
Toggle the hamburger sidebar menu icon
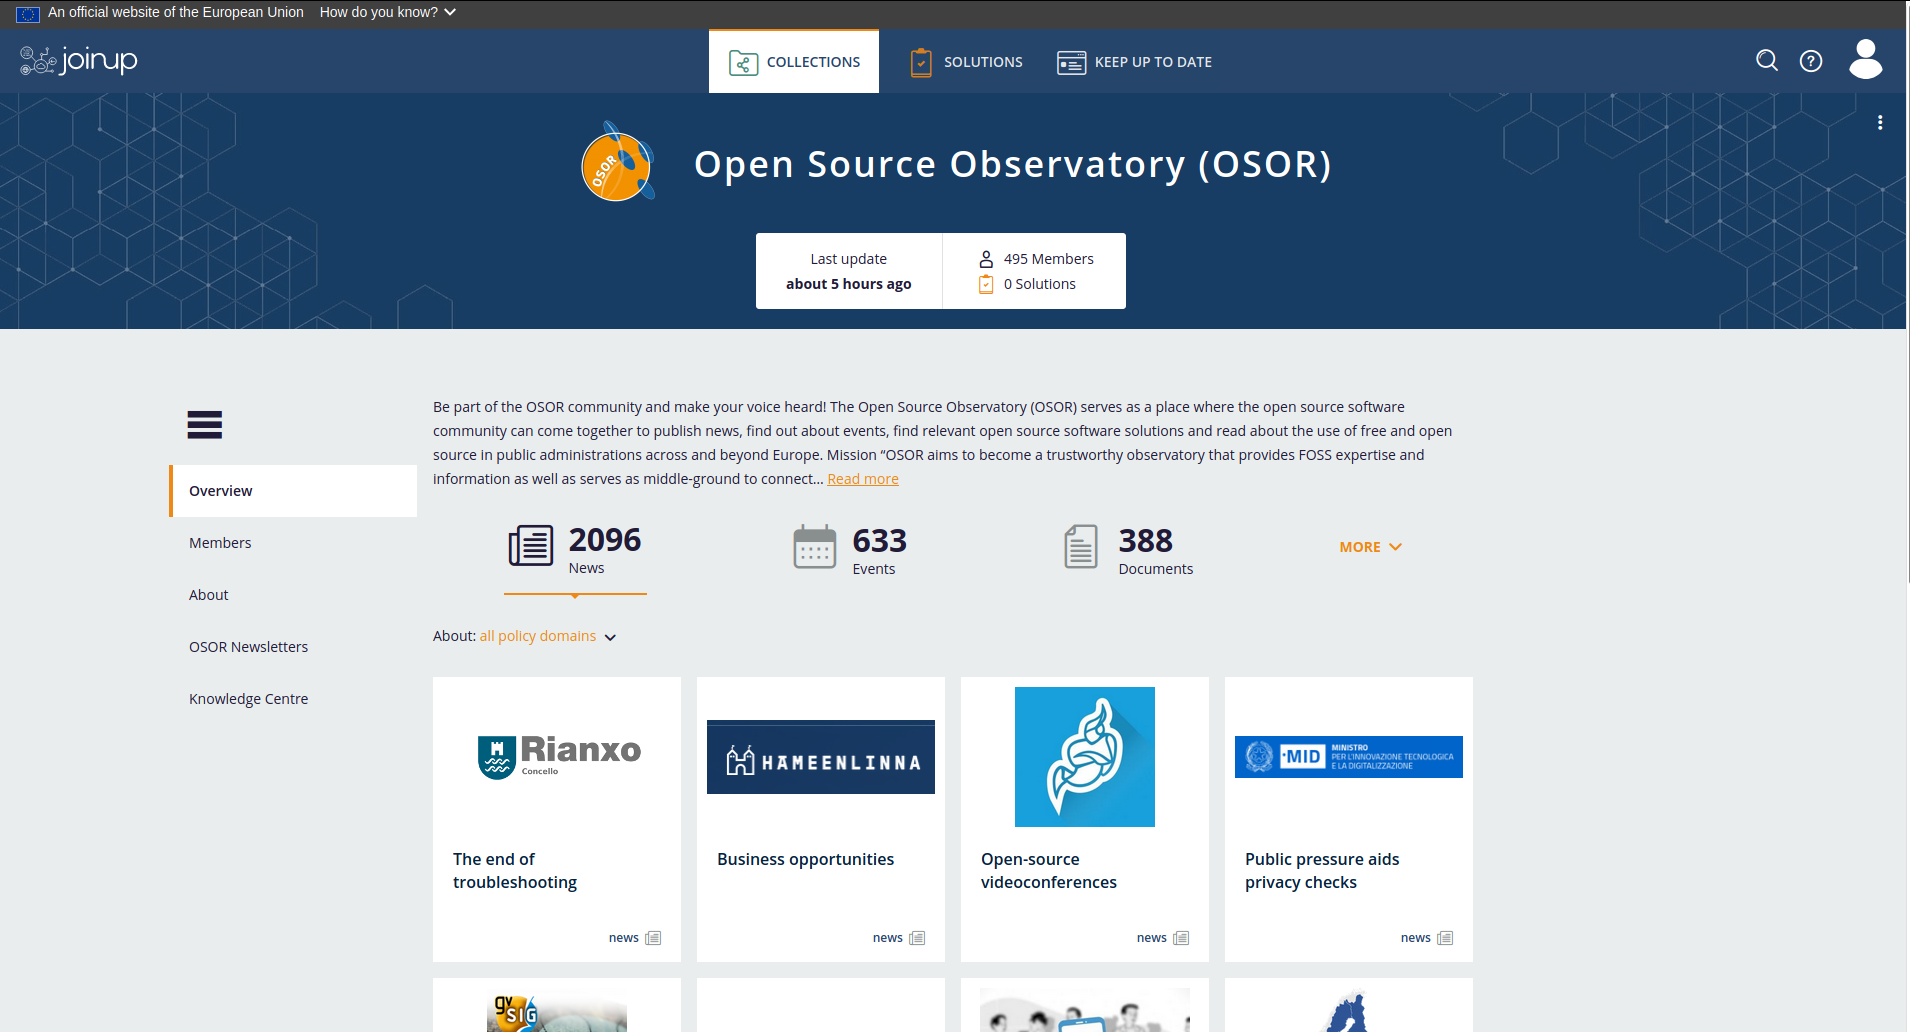click(204, 425)
